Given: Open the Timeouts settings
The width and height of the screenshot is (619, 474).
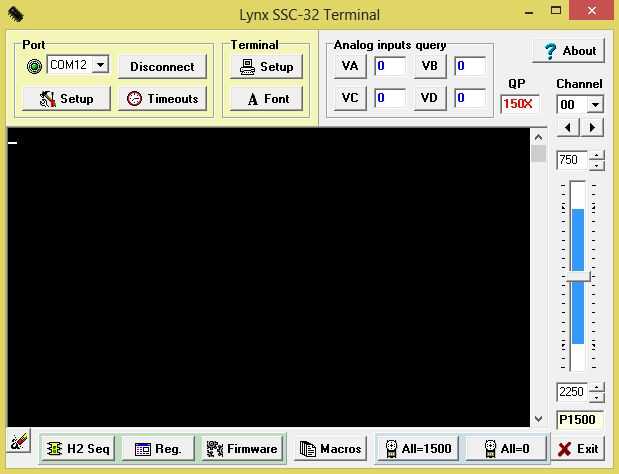Looking at the screenshot, I should click(162, 98).
